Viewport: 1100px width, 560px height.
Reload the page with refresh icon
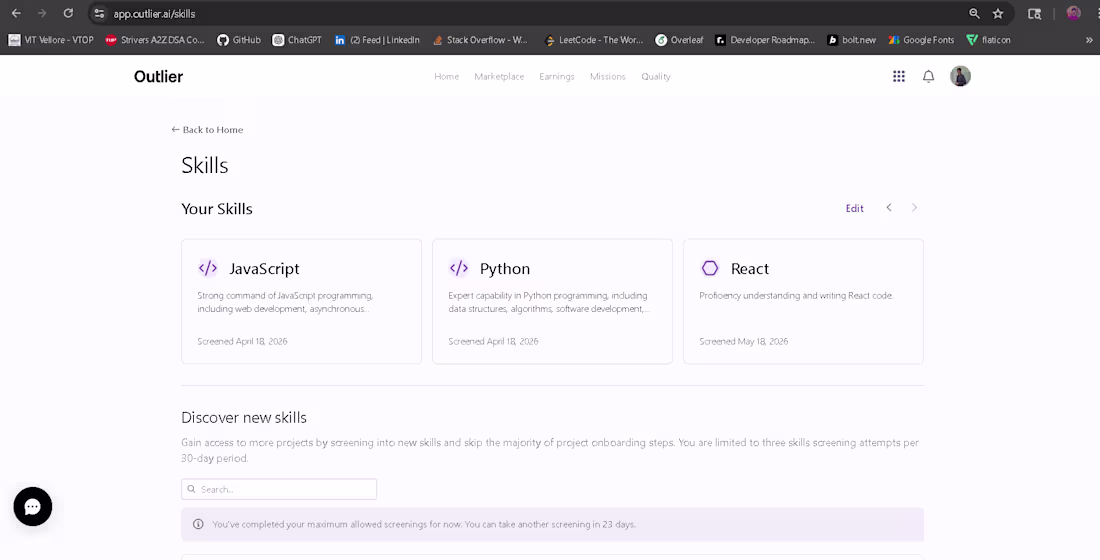pos(68,13)
